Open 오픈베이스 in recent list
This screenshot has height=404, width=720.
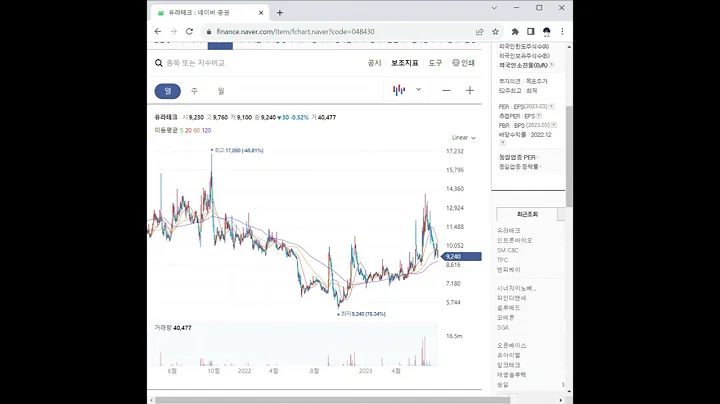[512, 345]
